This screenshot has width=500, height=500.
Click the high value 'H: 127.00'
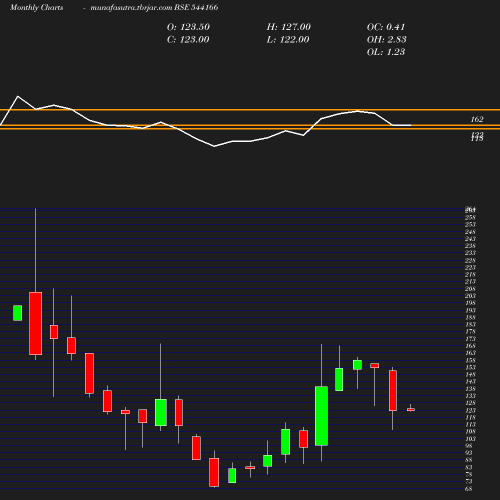pyautogui.click(x=288, y=27)
